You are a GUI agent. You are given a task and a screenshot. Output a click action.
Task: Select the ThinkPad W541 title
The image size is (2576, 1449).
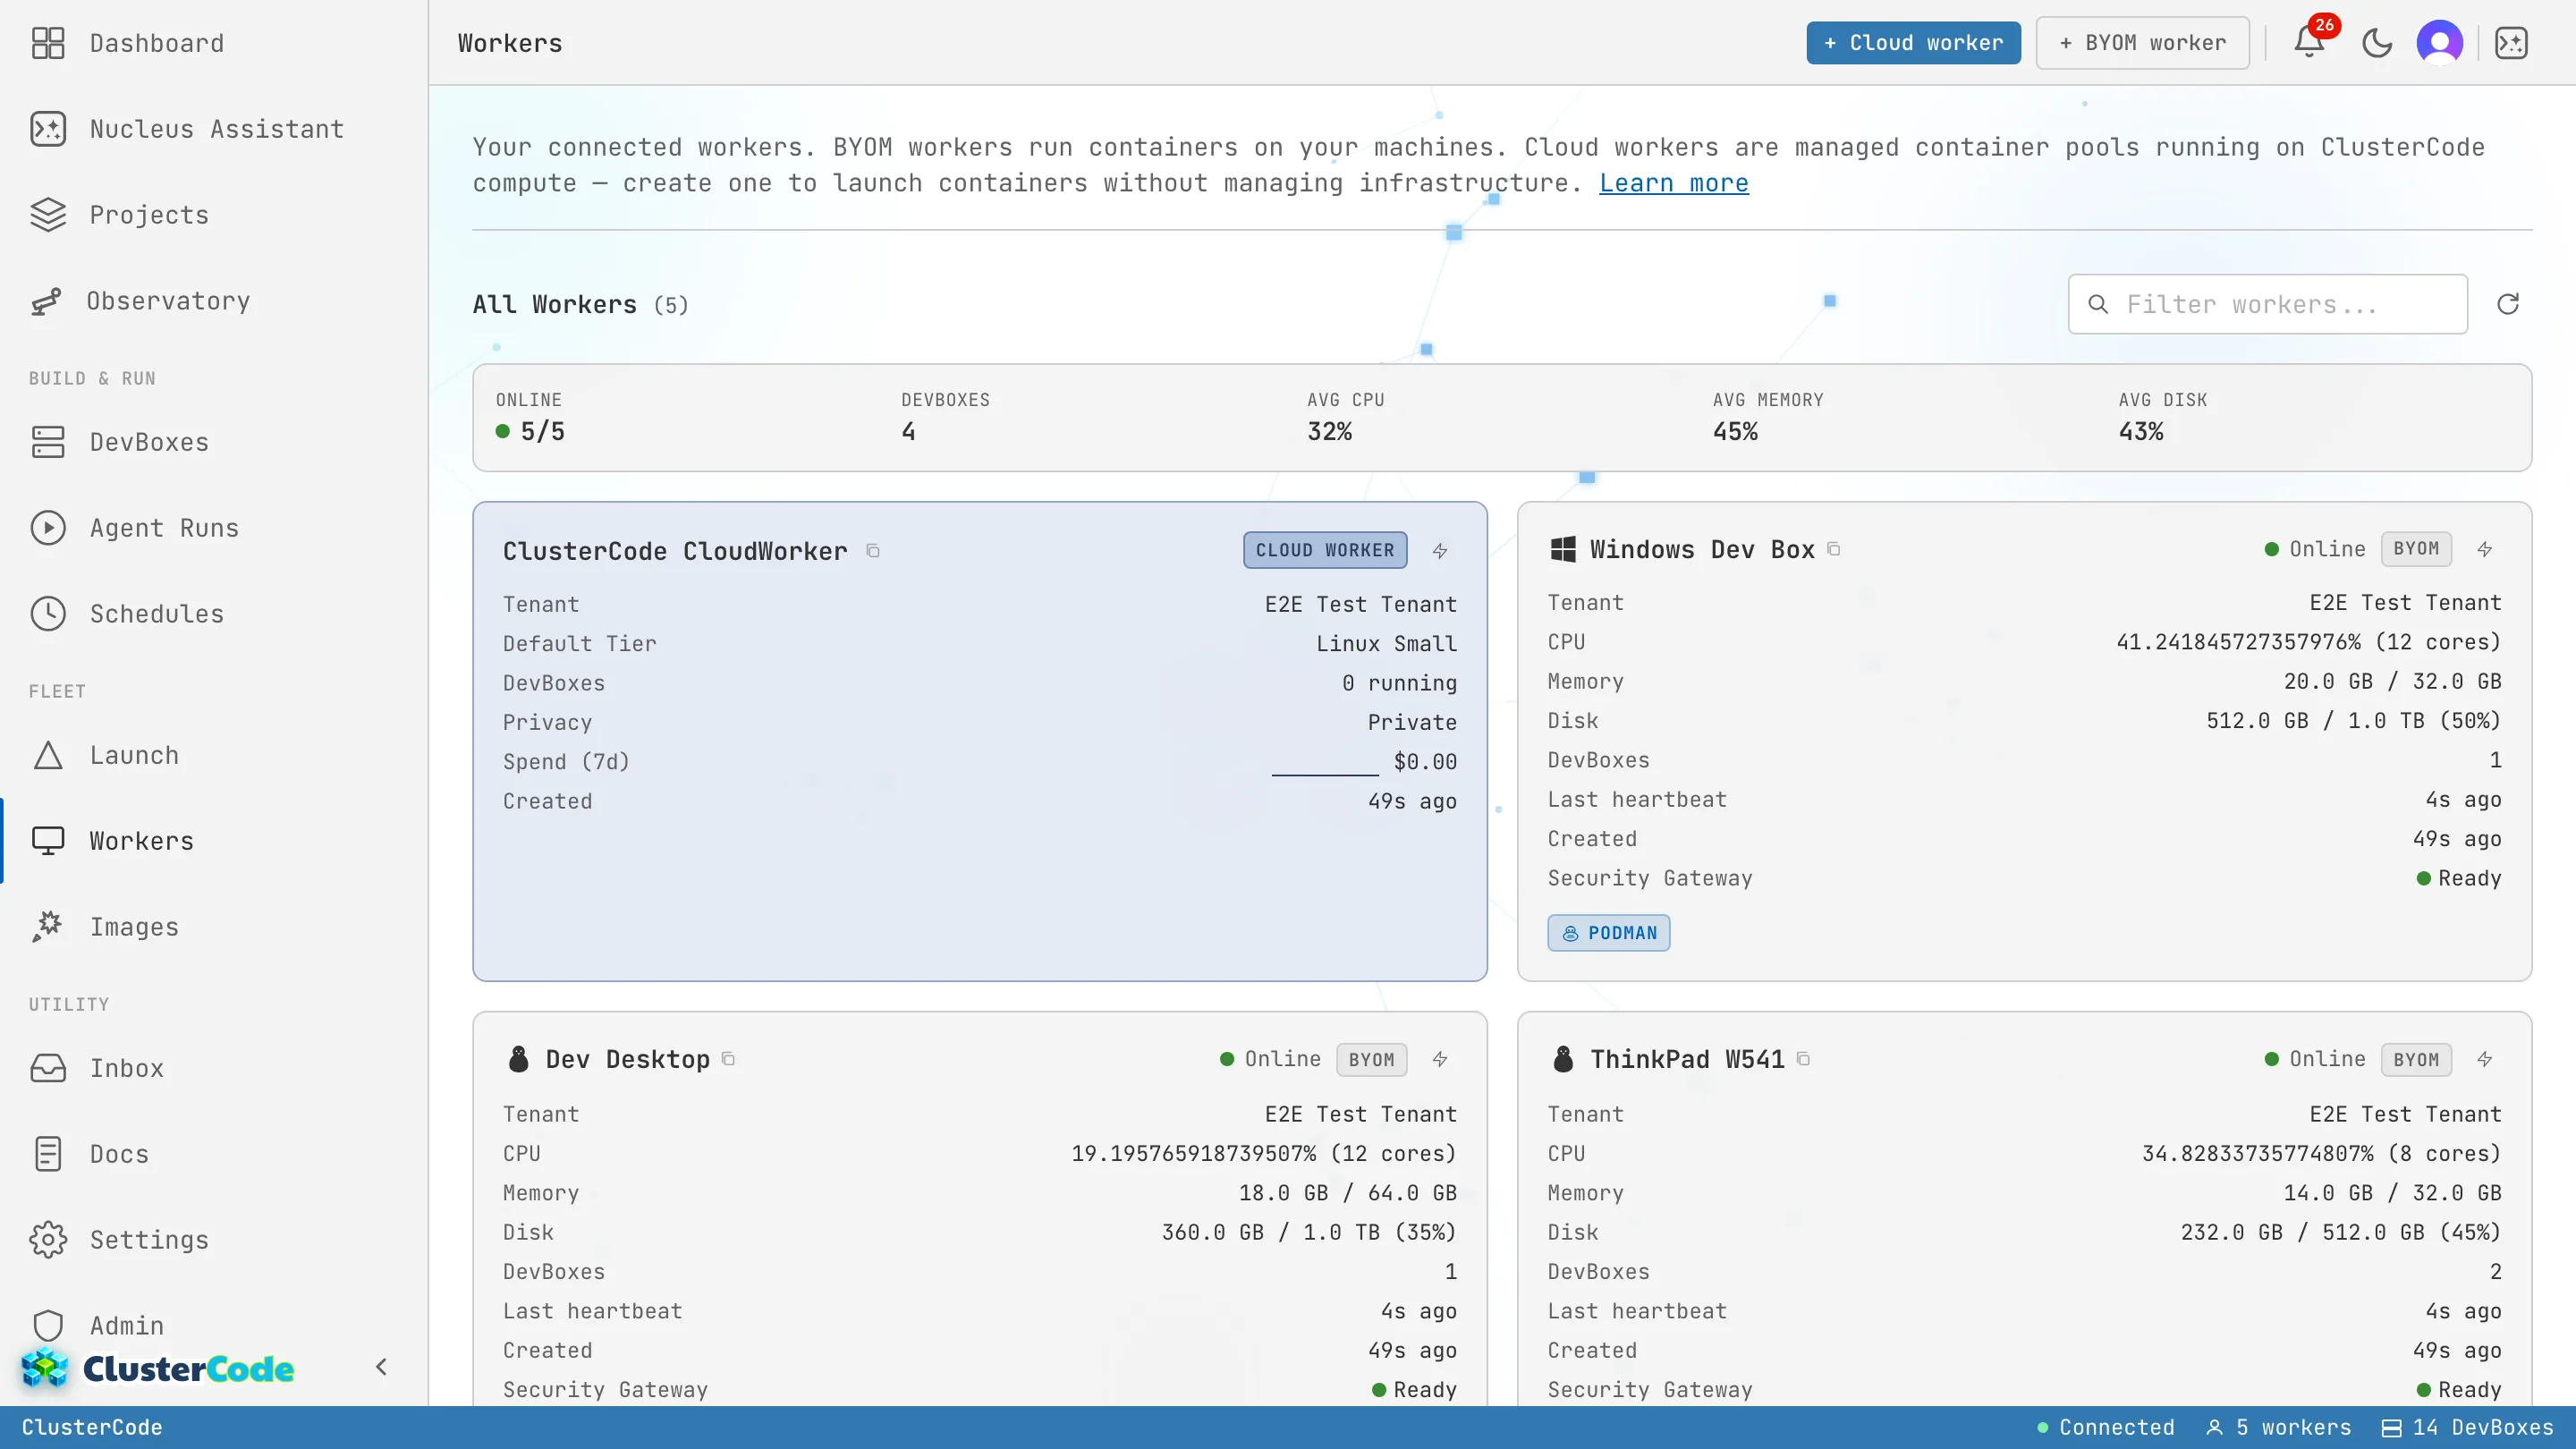tap(1687, 1059)
